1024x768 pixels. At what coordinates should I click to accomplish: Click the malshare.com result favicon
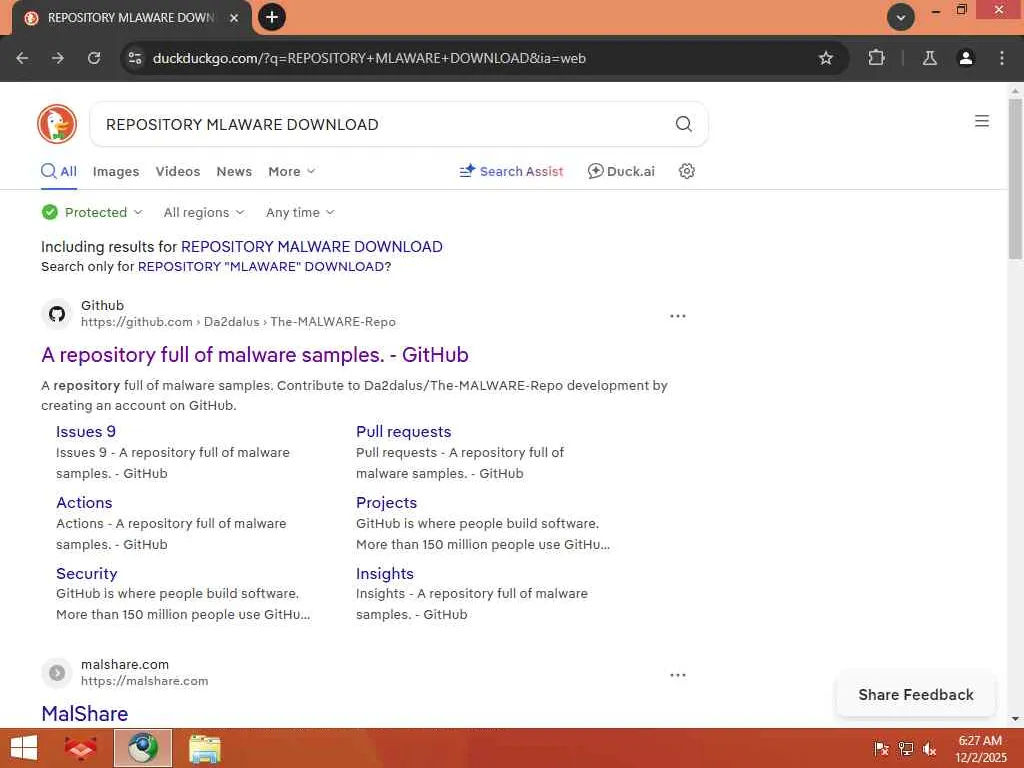pos(57,673)
